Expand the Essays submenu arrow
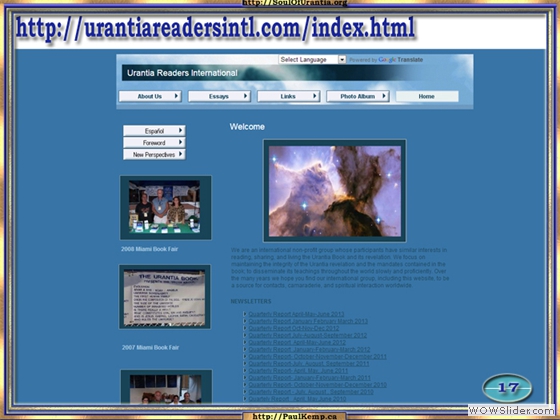Screen dimensions: 560x420 [245, 96]
